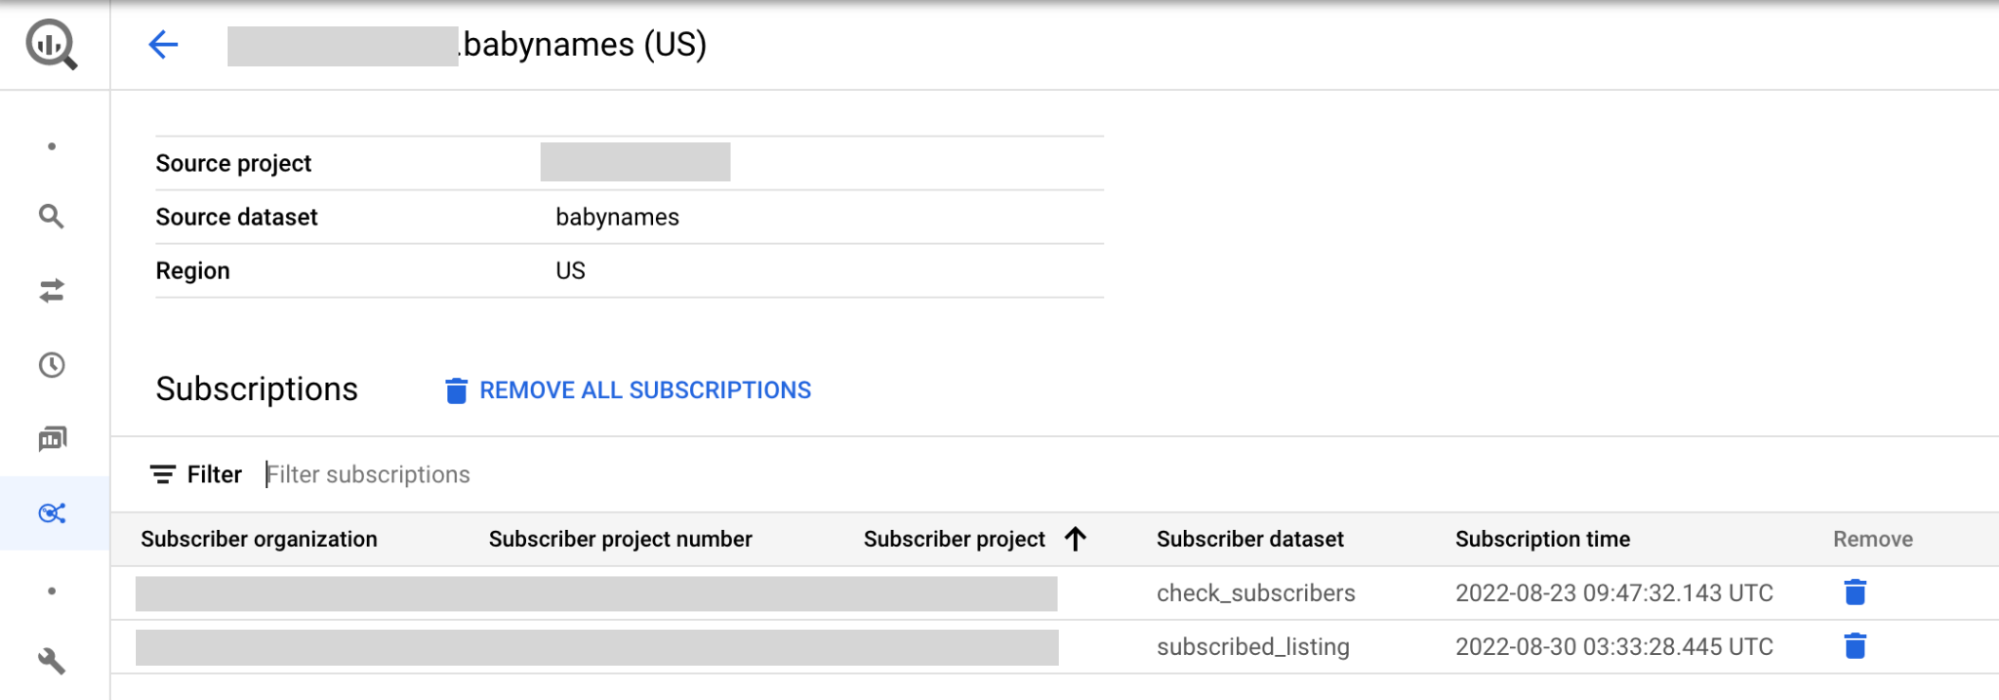Click the Subscriber organization column header

(x=260, y=539)
